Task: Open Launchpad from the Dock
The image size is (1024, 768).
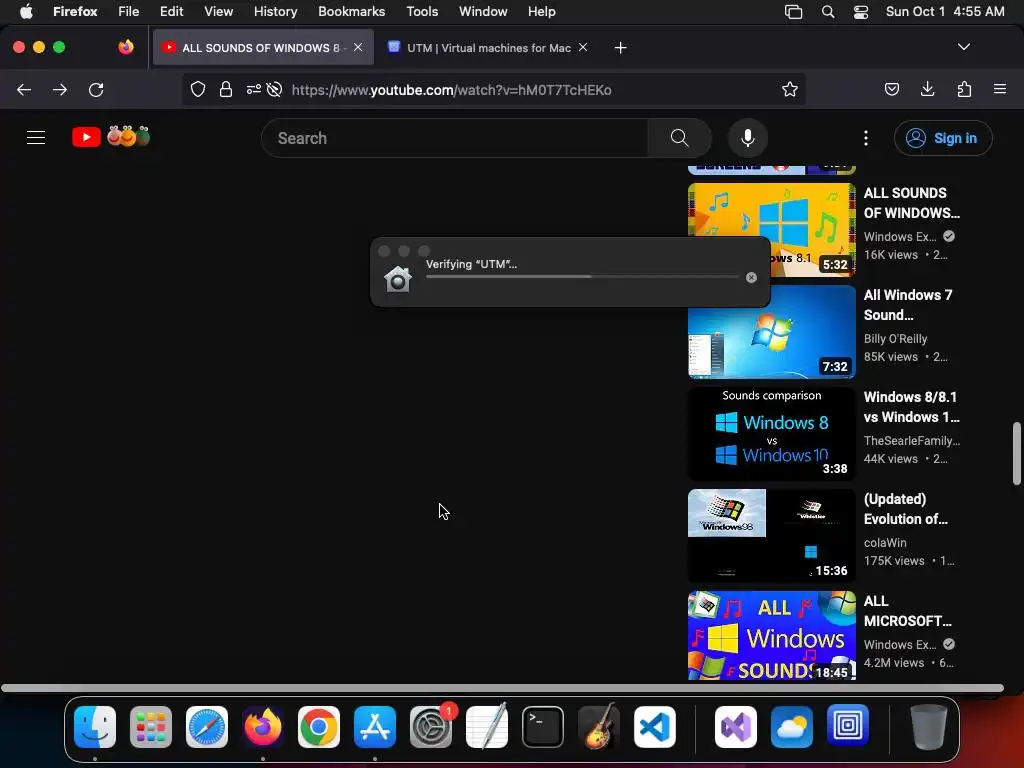Action: (x=151, y=727)
